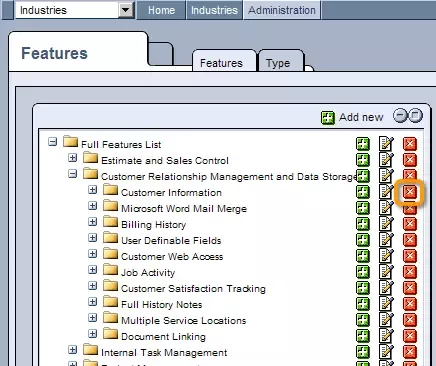Click the Add new button
Image resolution: width=436 pixels, height=366 pixels.
352,117
